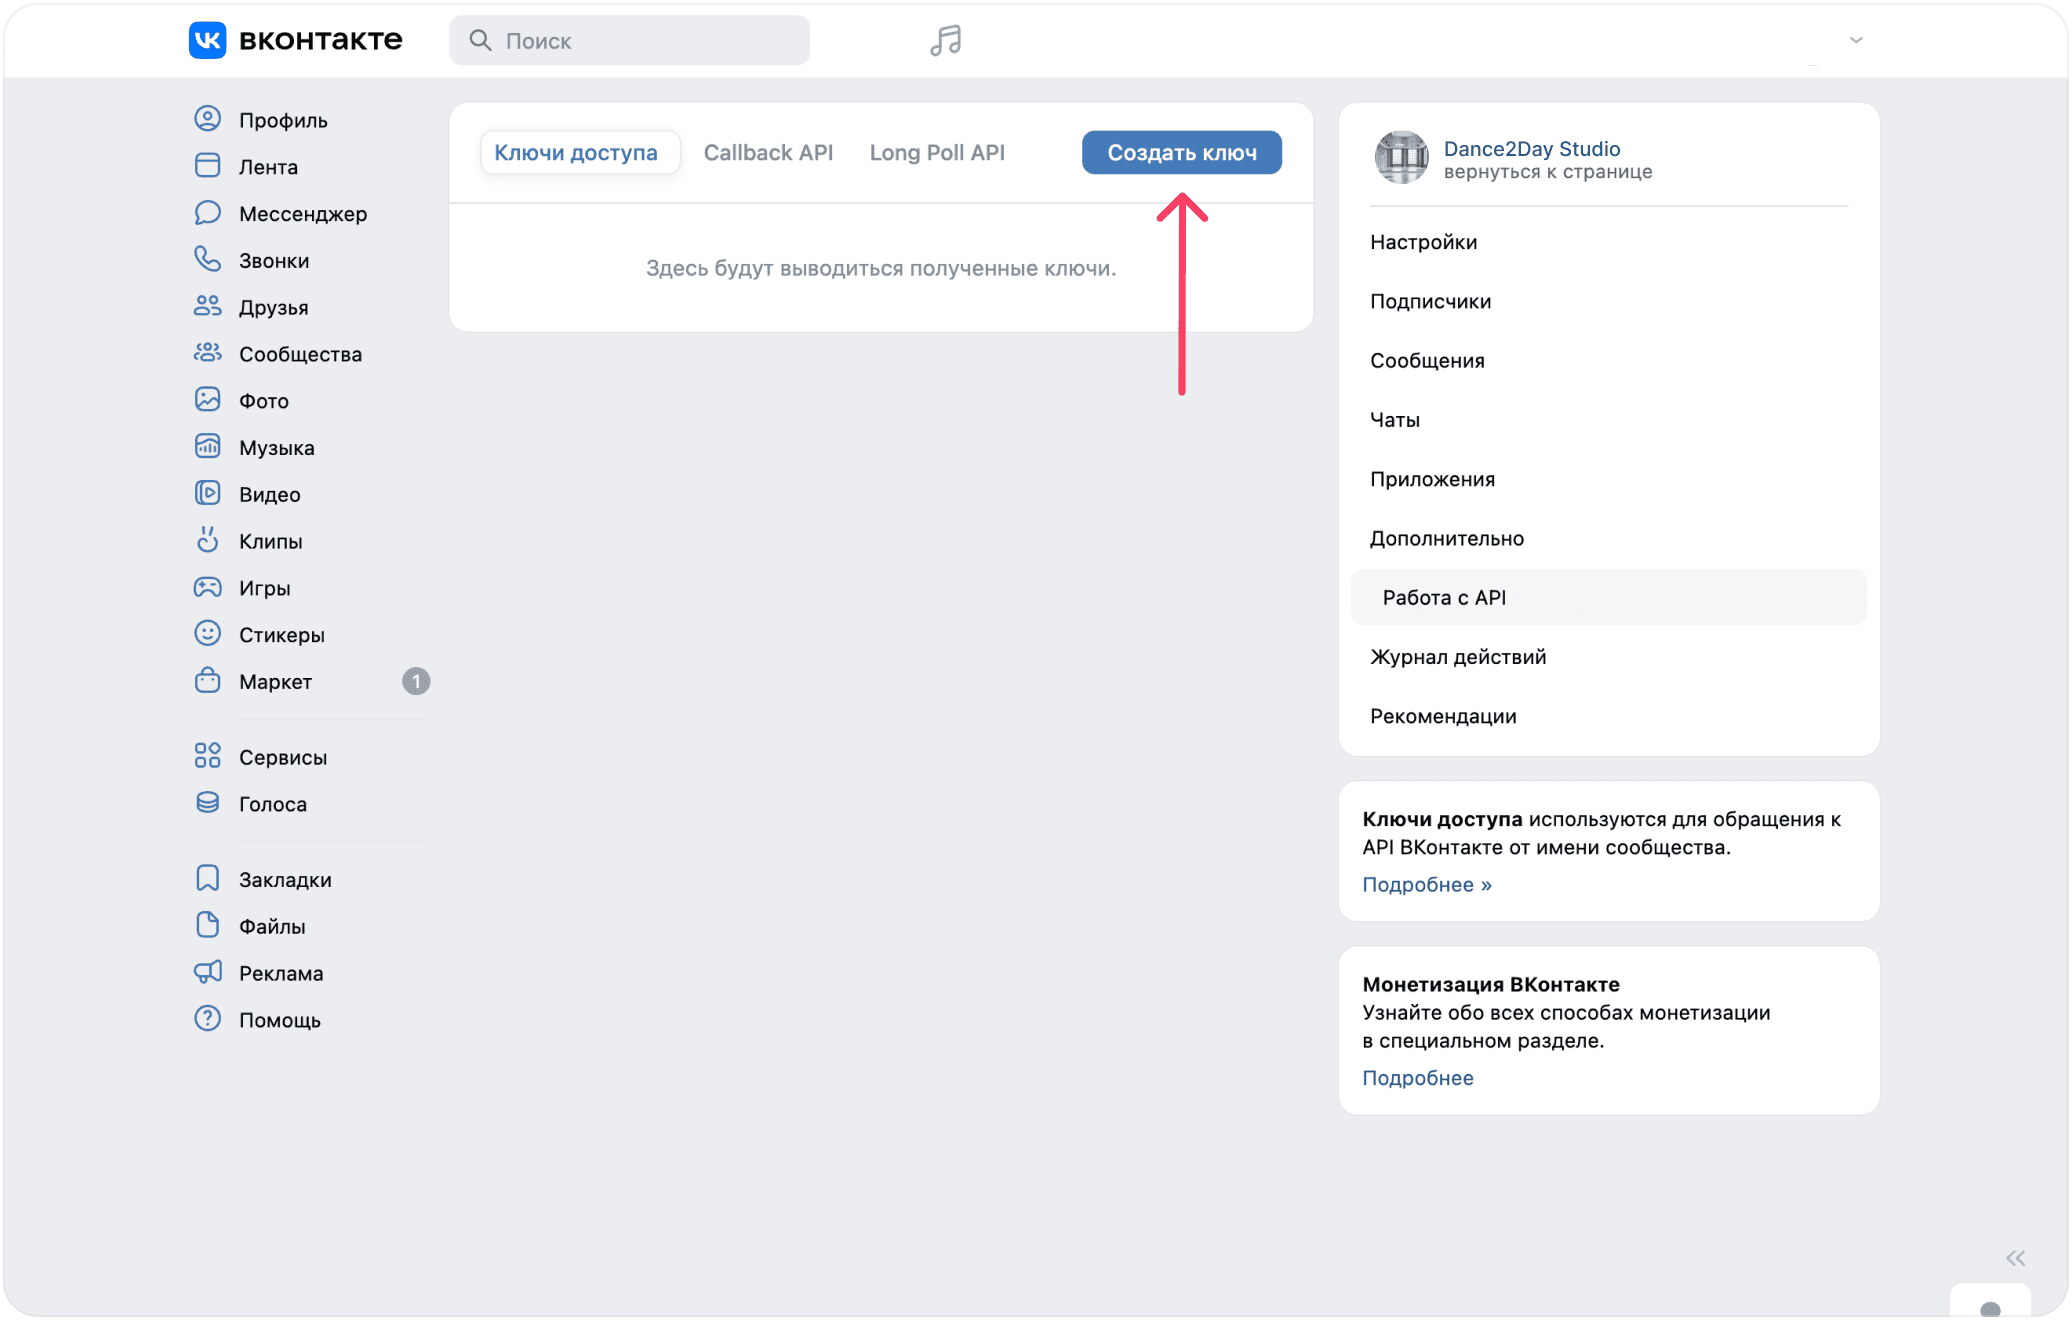The image size is (2072, 1320).
Task: Switch to the Callback API tab
Action: coord(768,152)
